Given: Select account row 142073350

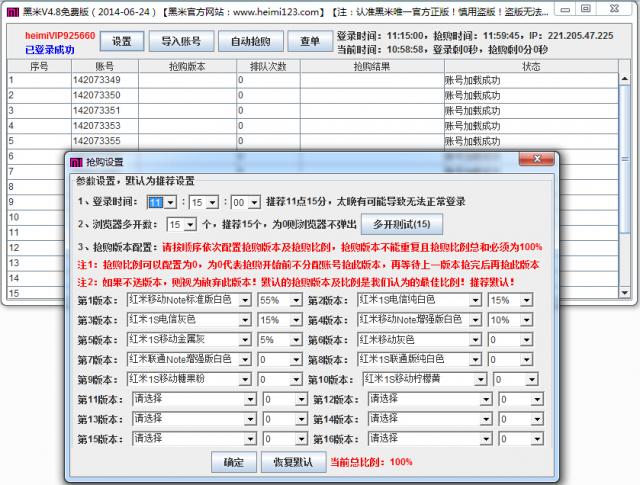Looking at the screenshot, I should tap(313, 96).
